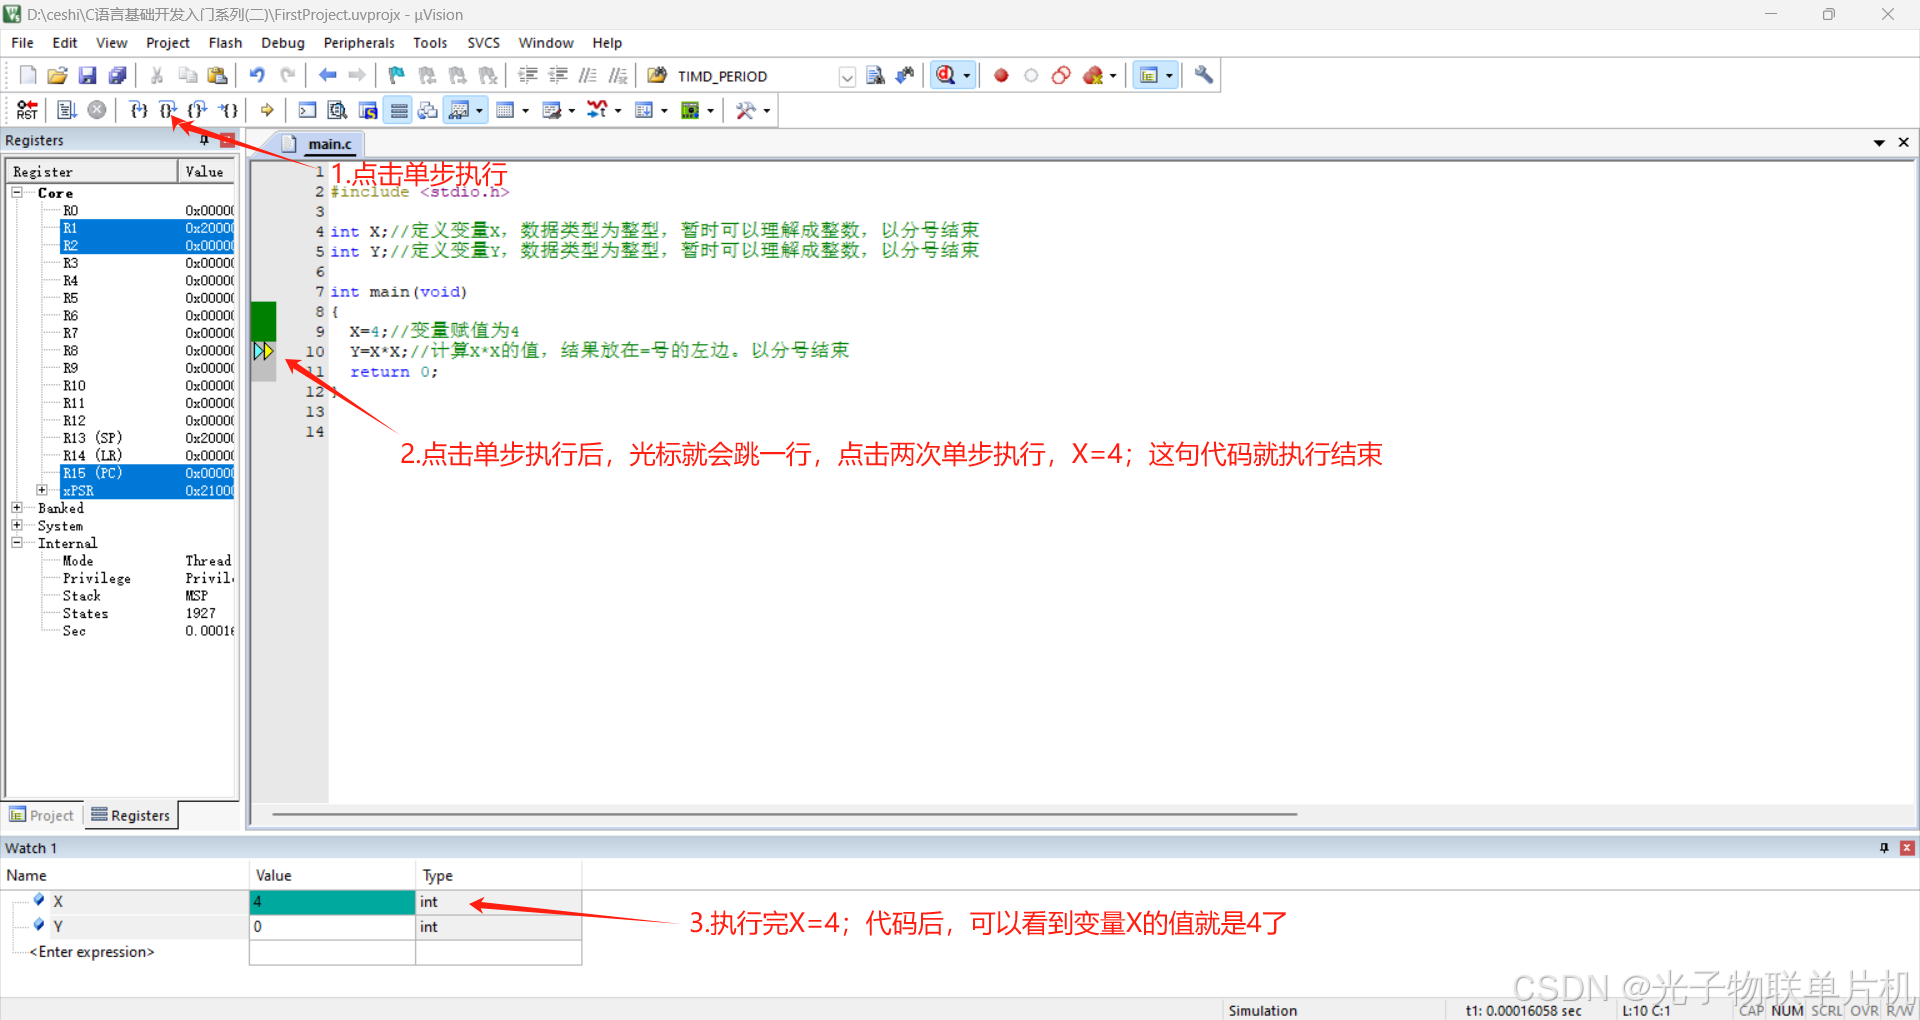Open the Analysis Windows dropdown arrow
Image resolution: width=1920 pixels, height=1020 pixels.
(618, 111)
